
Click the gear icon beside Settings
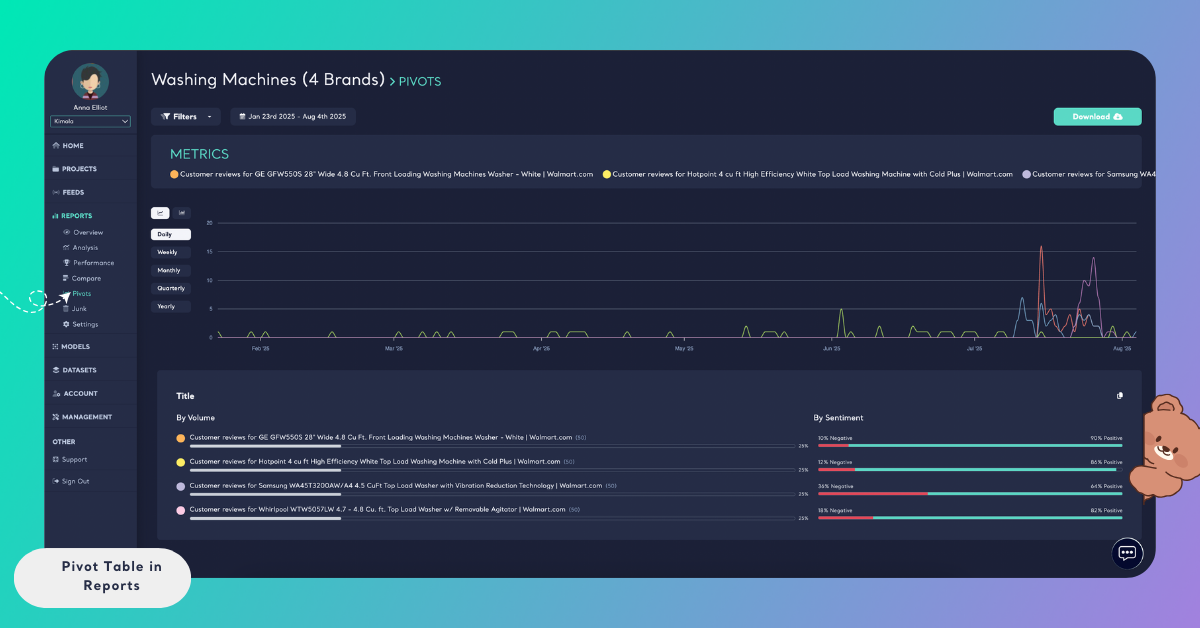coord(67,324)
